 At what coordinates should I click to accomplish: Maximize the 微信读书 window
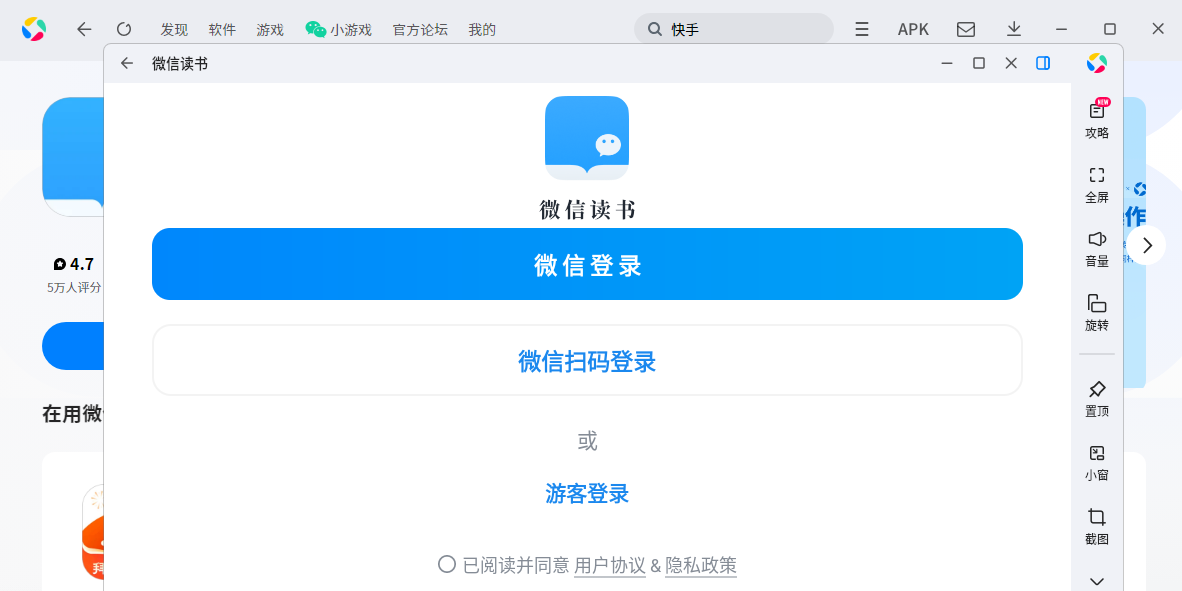tap(978, 63)
